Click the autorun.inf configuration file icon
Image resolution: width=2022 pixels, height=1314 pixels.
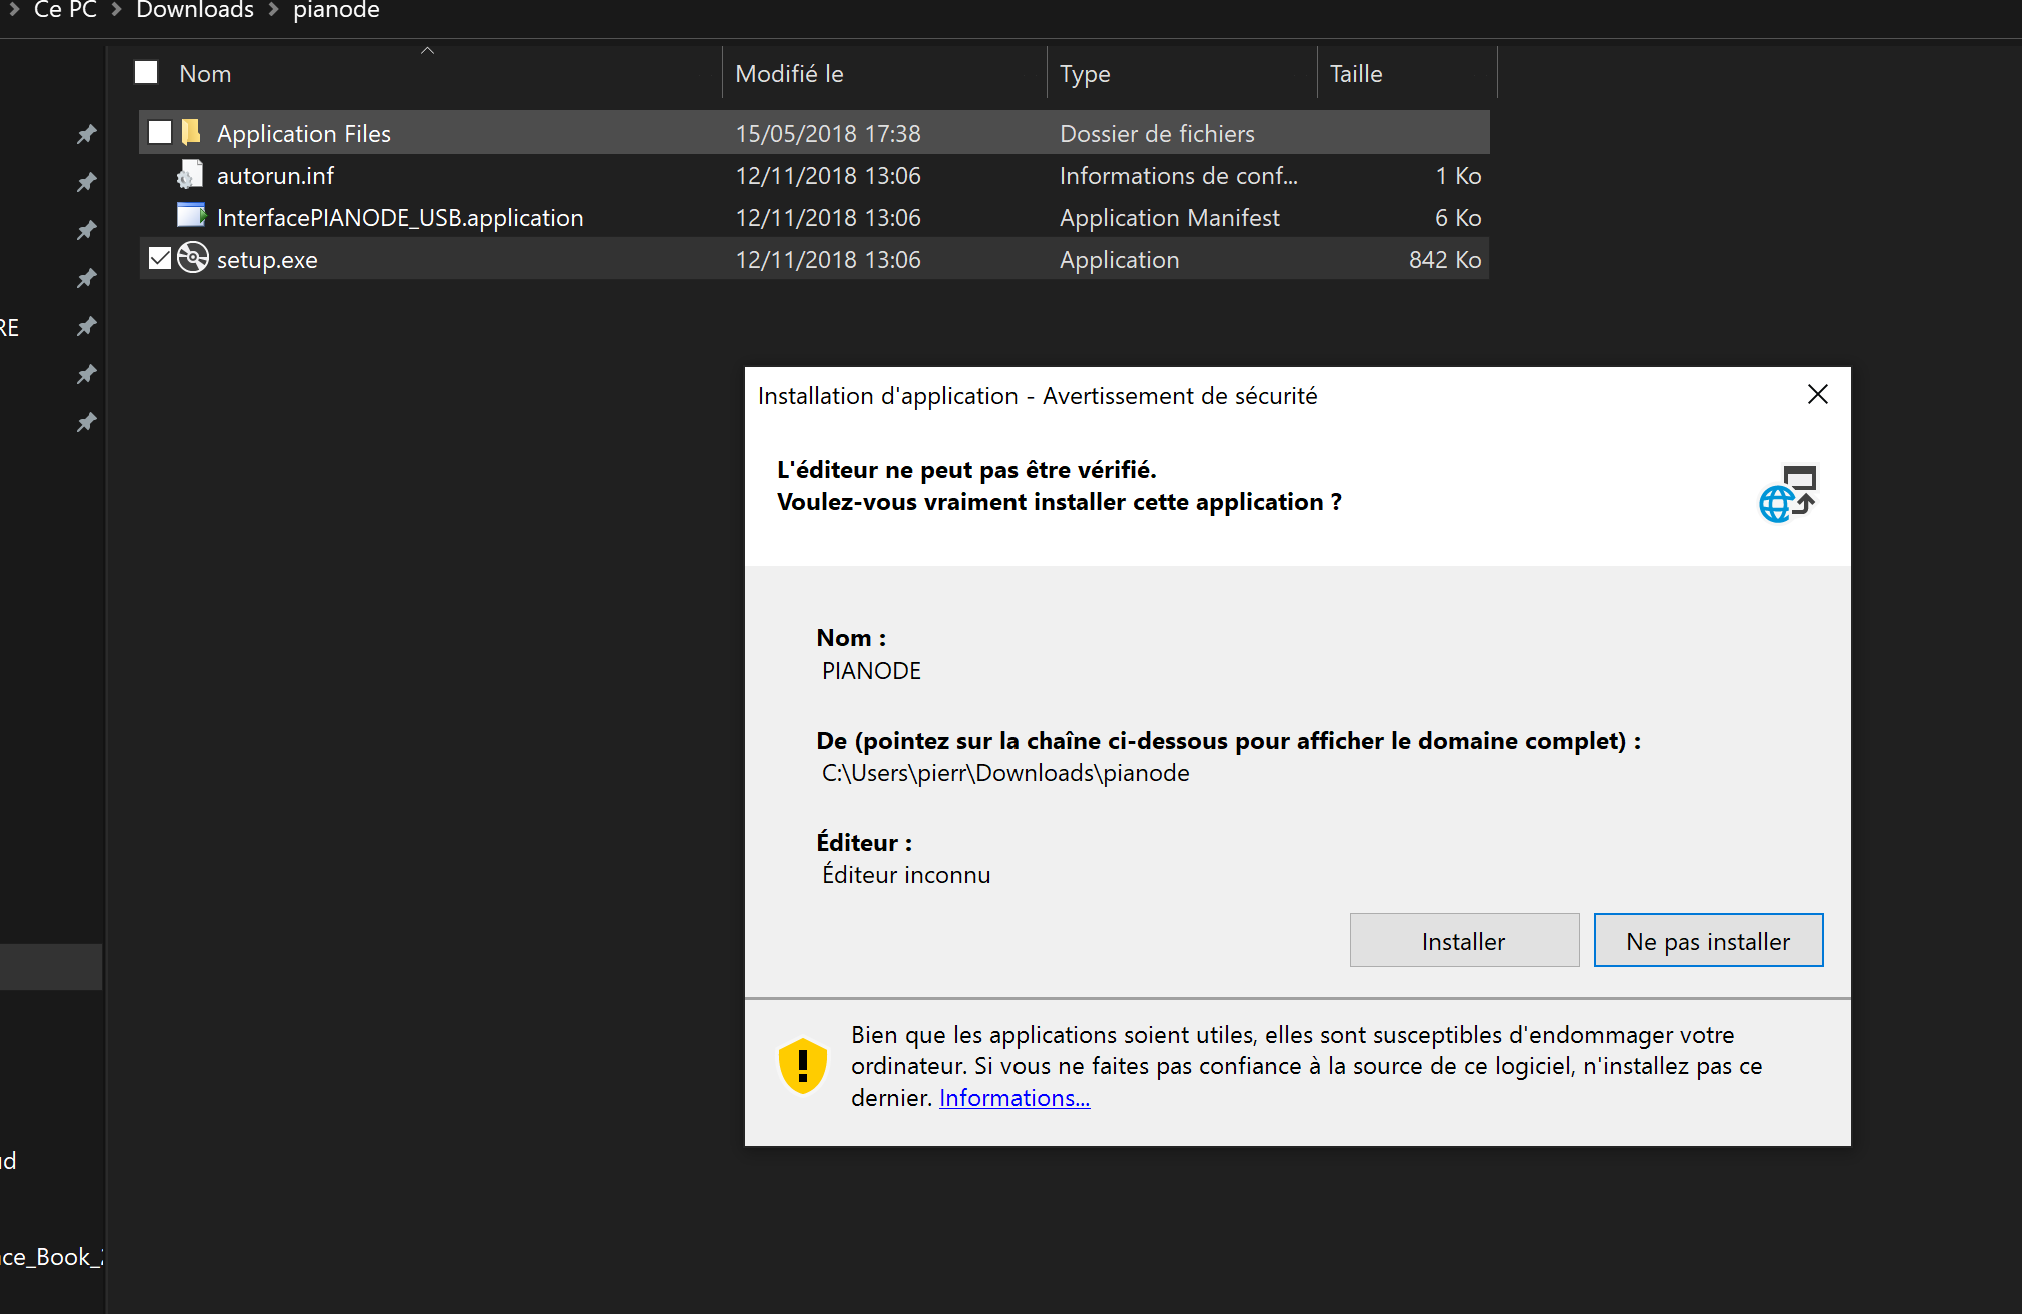[x=187, y=175]
